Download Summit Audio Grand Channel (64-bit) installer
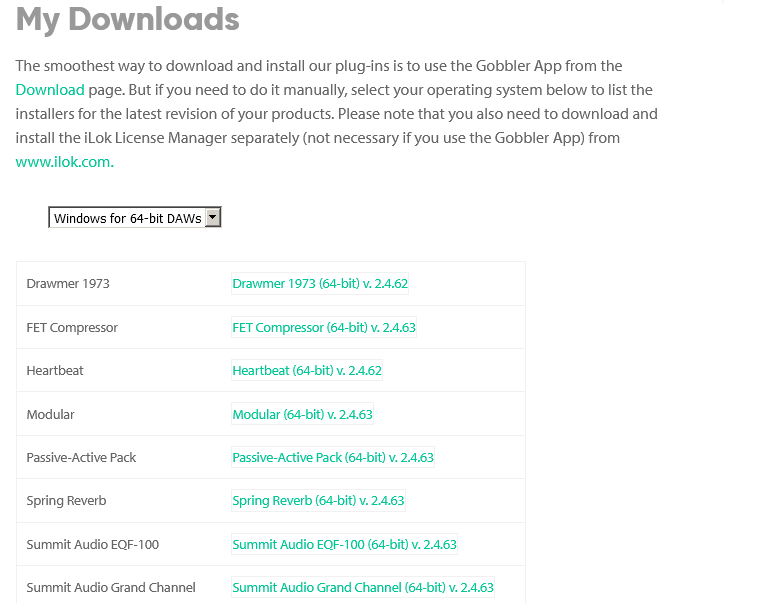Image resolution: width=760 pixels, height=603 pixels. tap(363, 588)
